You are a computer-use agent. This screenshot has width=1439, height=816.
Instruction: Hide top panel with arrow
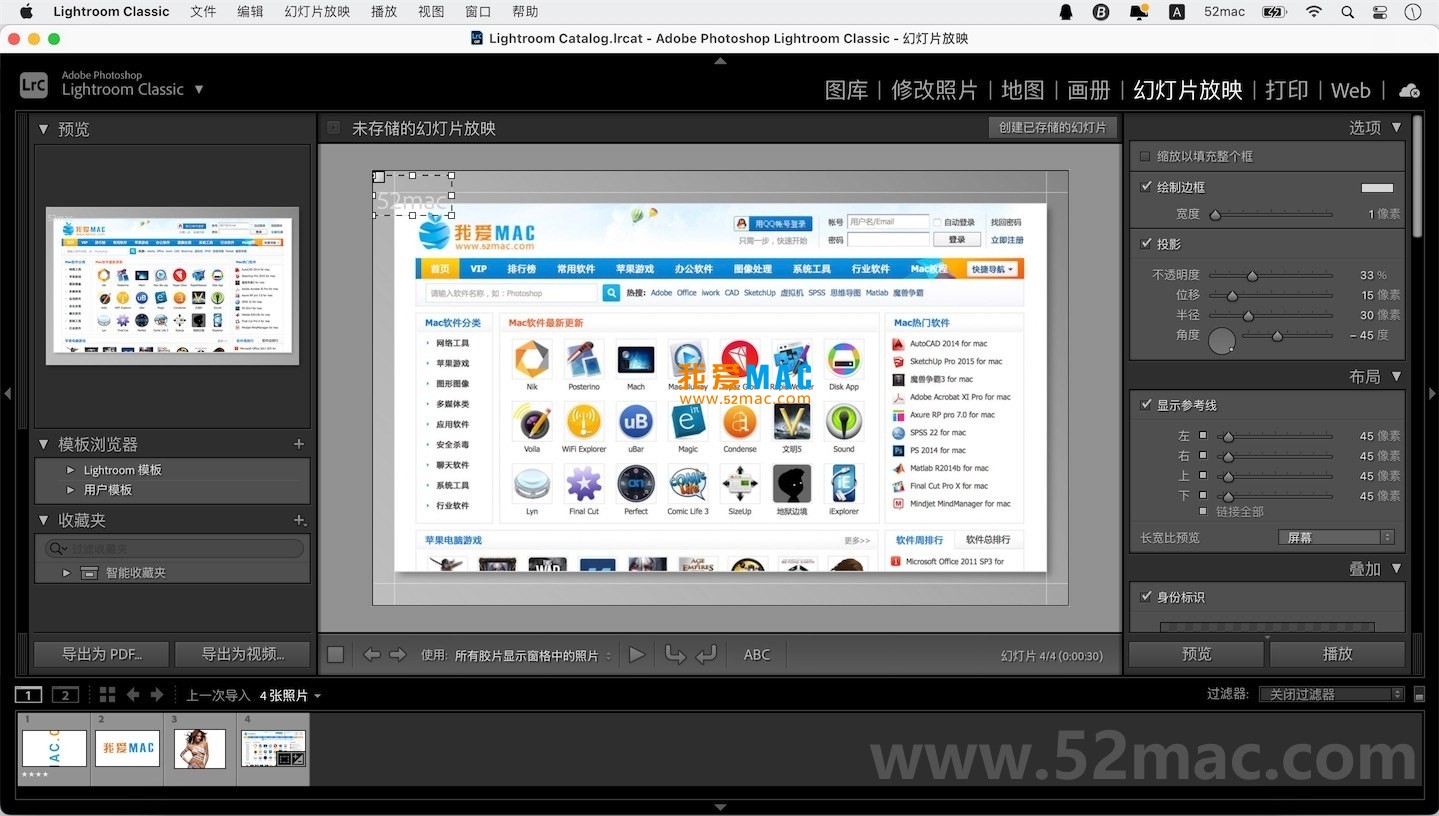(720, 62)
